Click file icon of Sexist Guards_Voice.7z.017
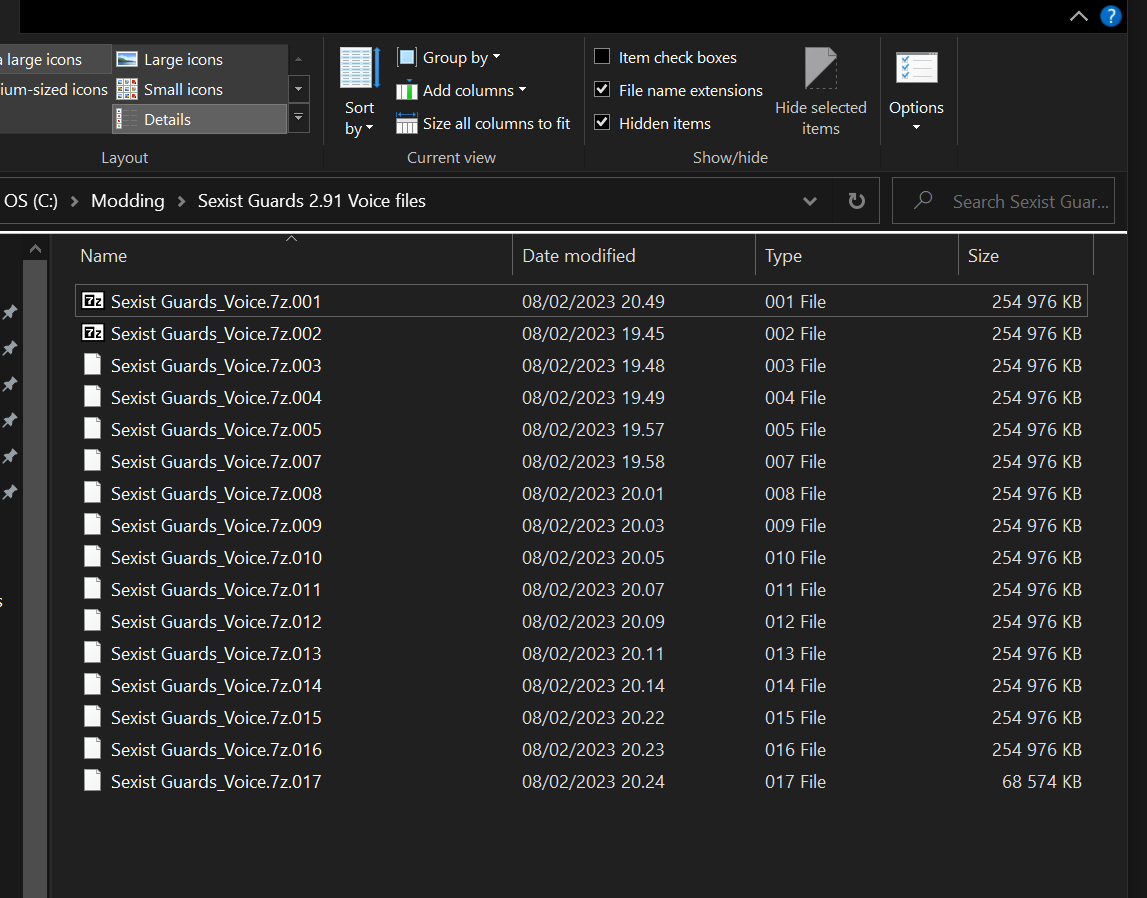1147x898 pixels. (92, 780)
